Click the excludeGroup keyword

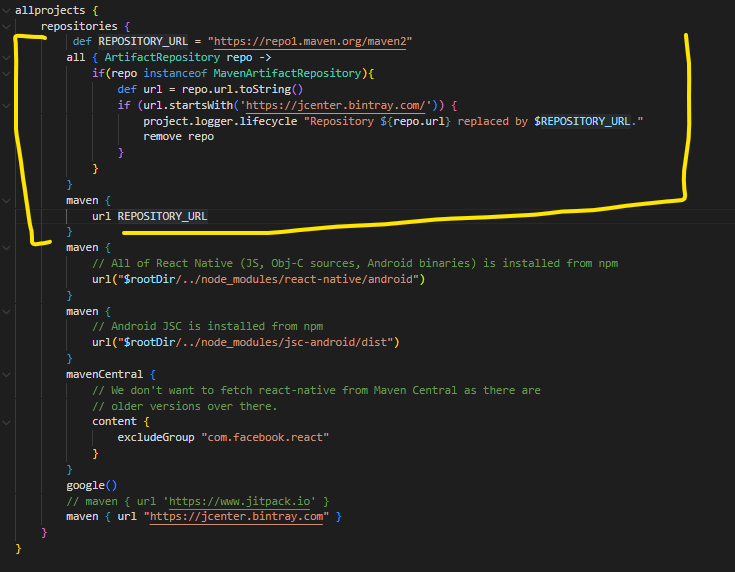point(156,437)
